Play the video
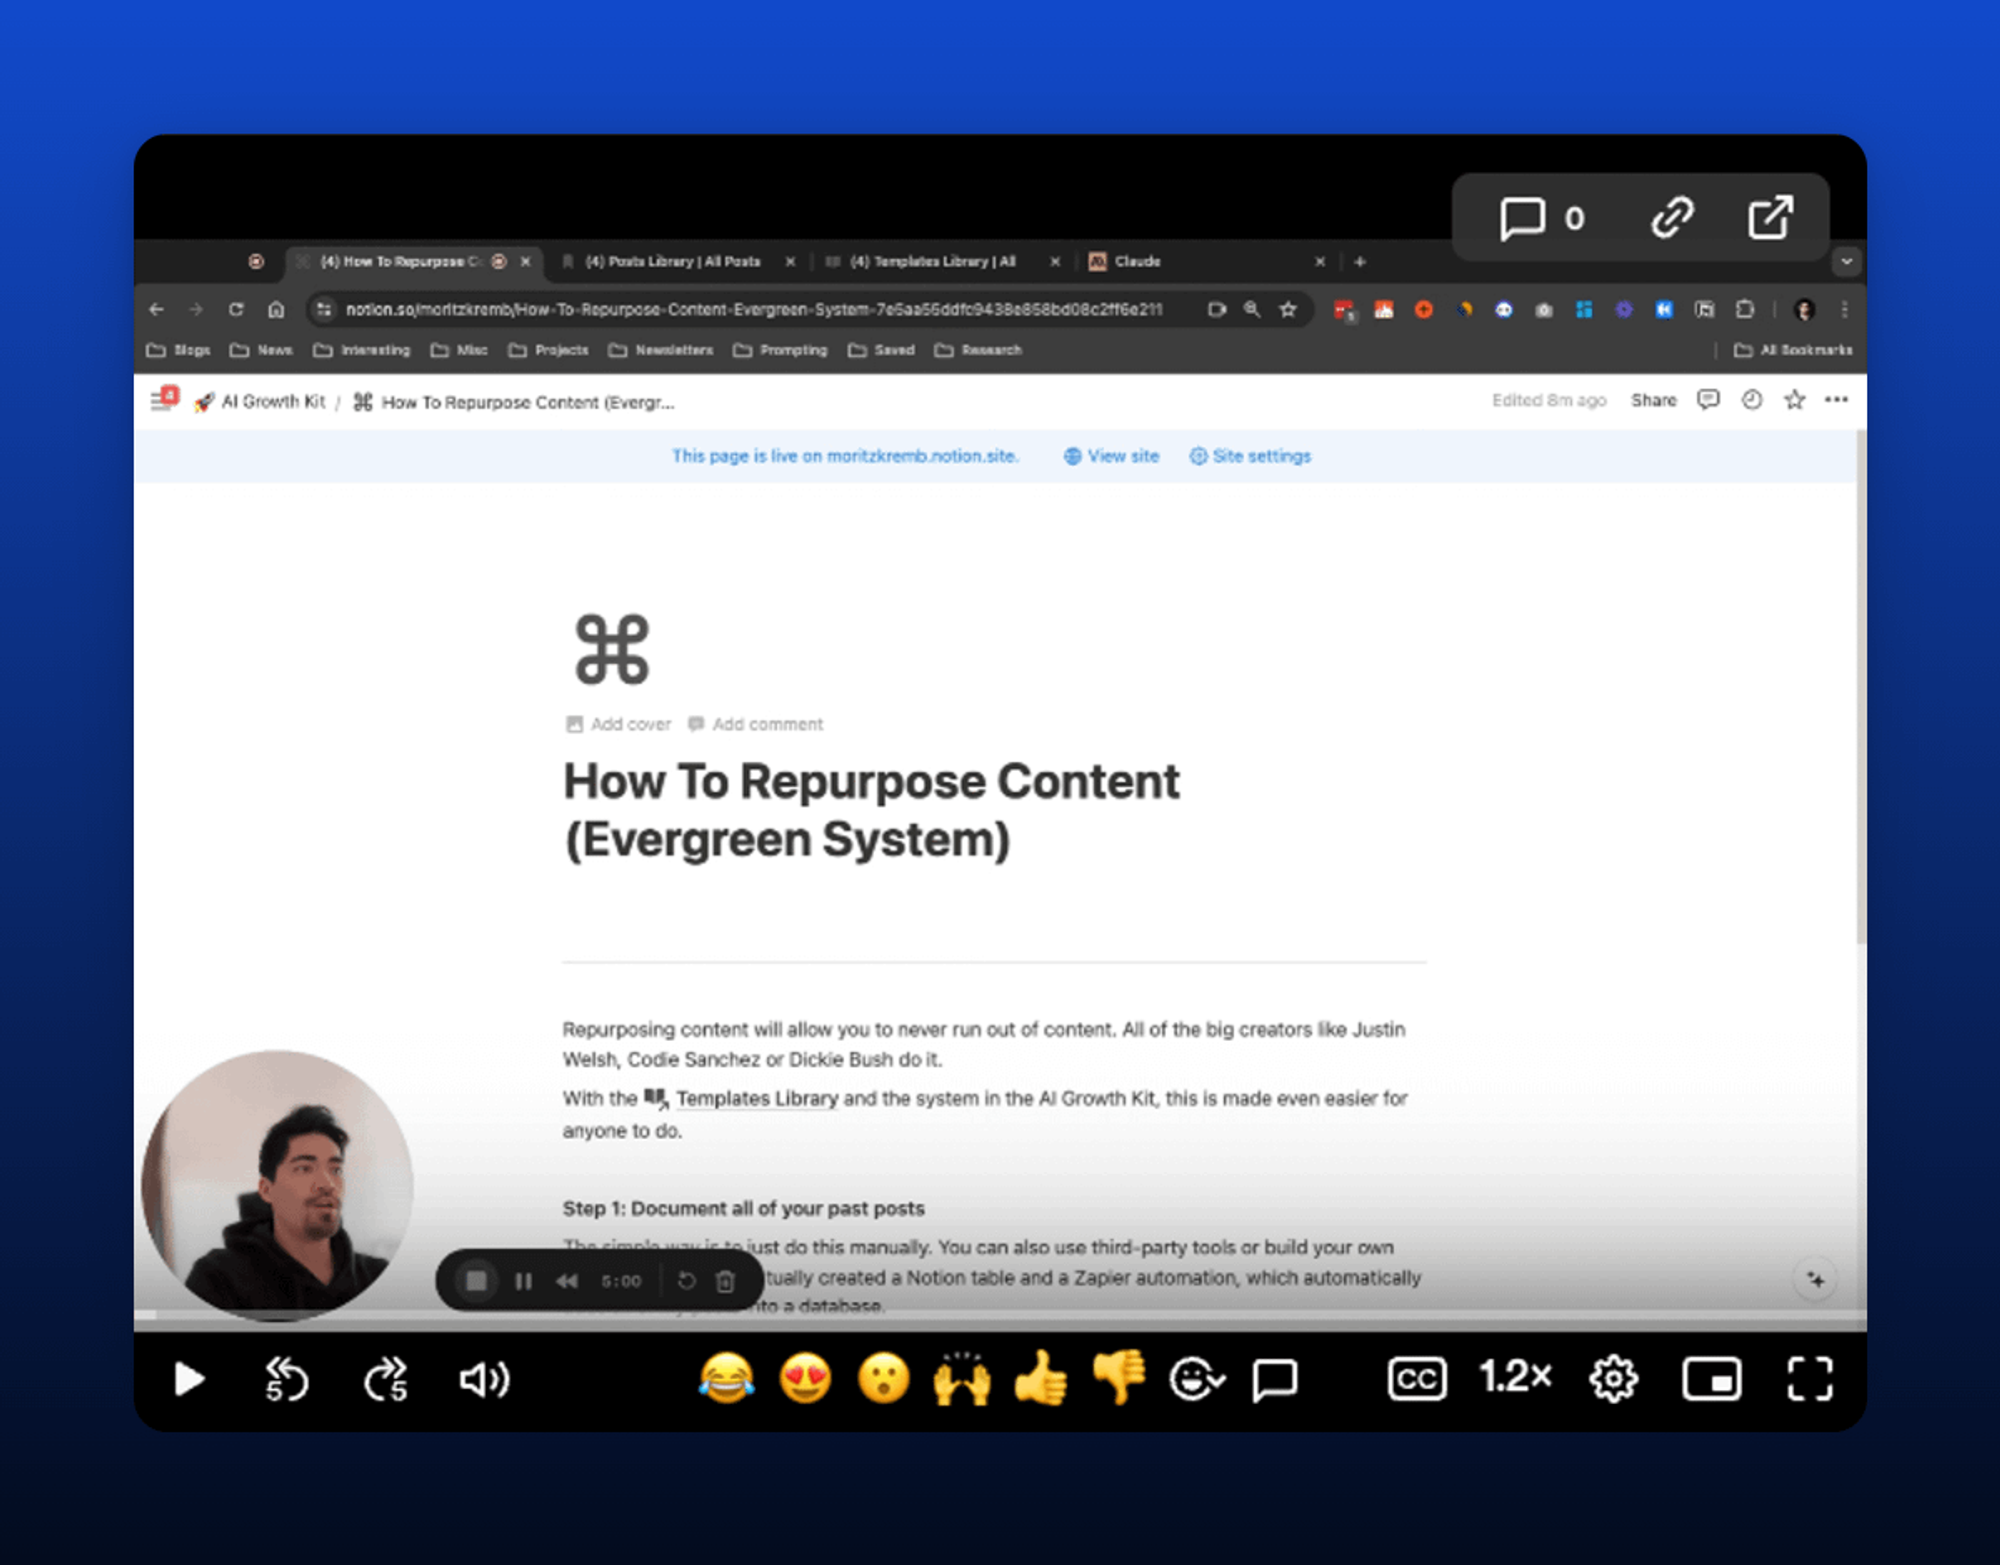This screenshot has height=1565, width=2000. pyautogui.click(x=188, y=1379)
